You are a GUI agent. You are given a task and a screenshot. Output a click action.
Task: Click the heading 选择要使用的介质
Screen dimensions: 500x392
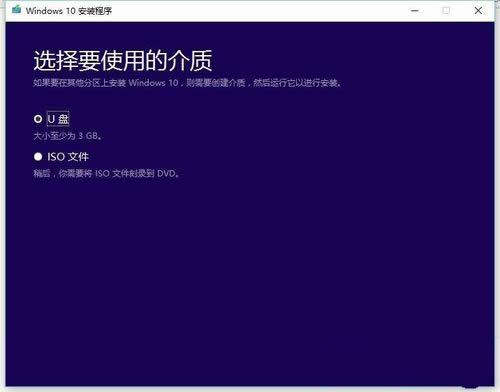(123, 61)
